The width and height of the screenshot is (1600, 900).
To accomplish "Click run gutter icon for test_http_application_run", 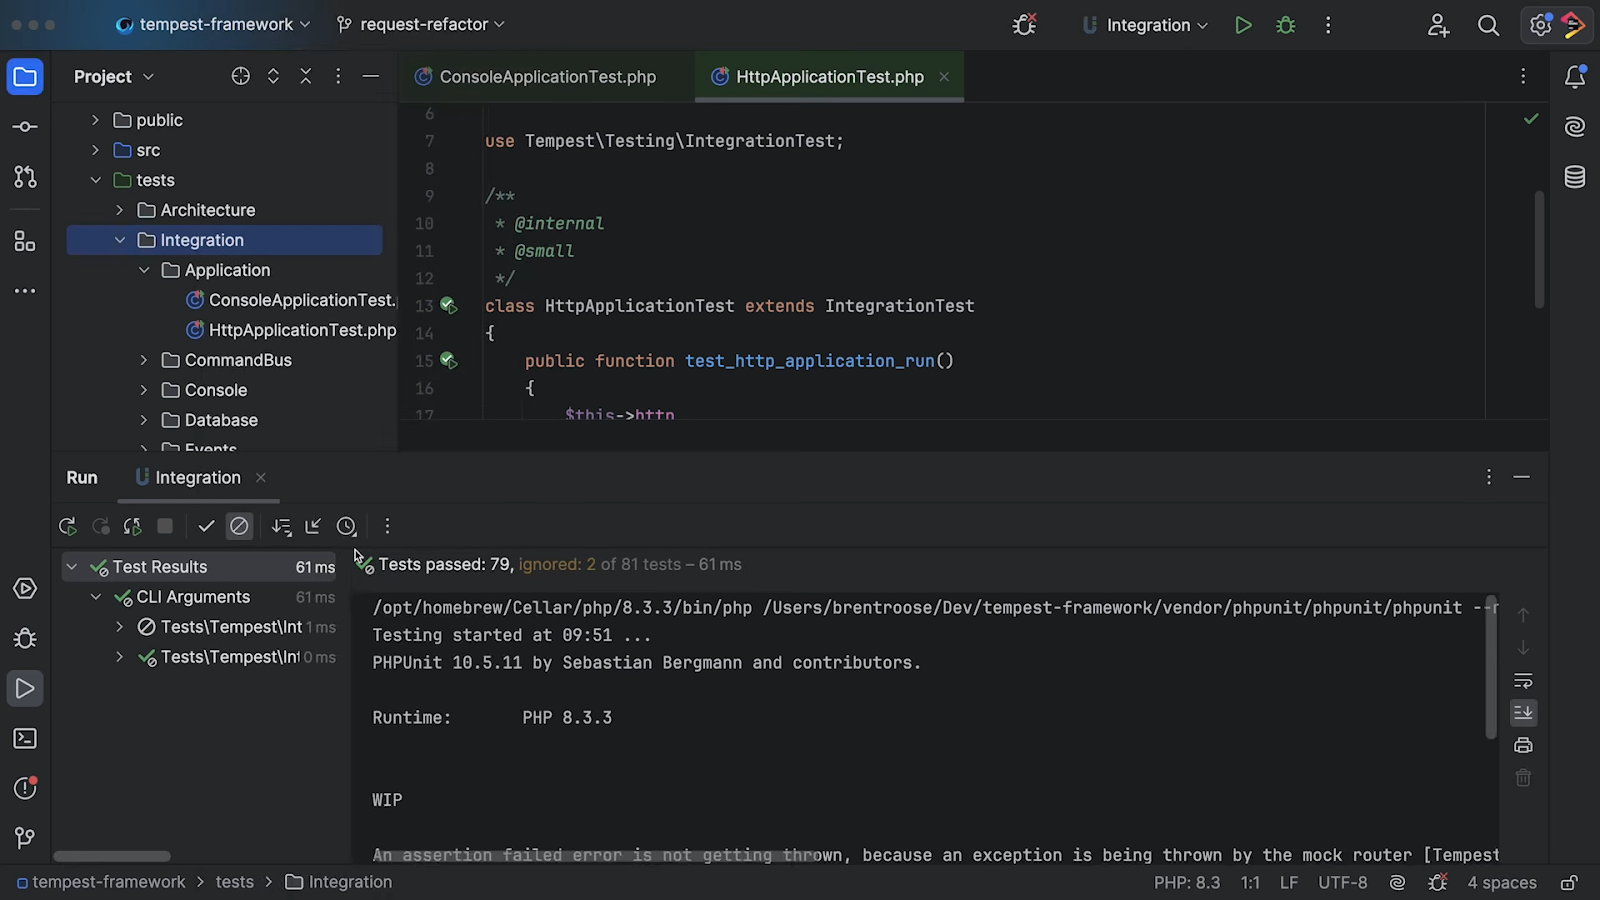I will [x=448, y=361].
